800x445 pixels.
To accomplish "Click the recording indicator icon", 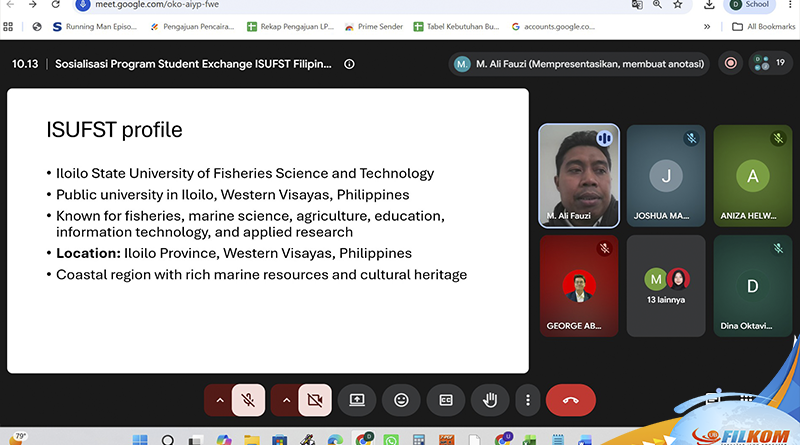I will (x=731, y=63).
